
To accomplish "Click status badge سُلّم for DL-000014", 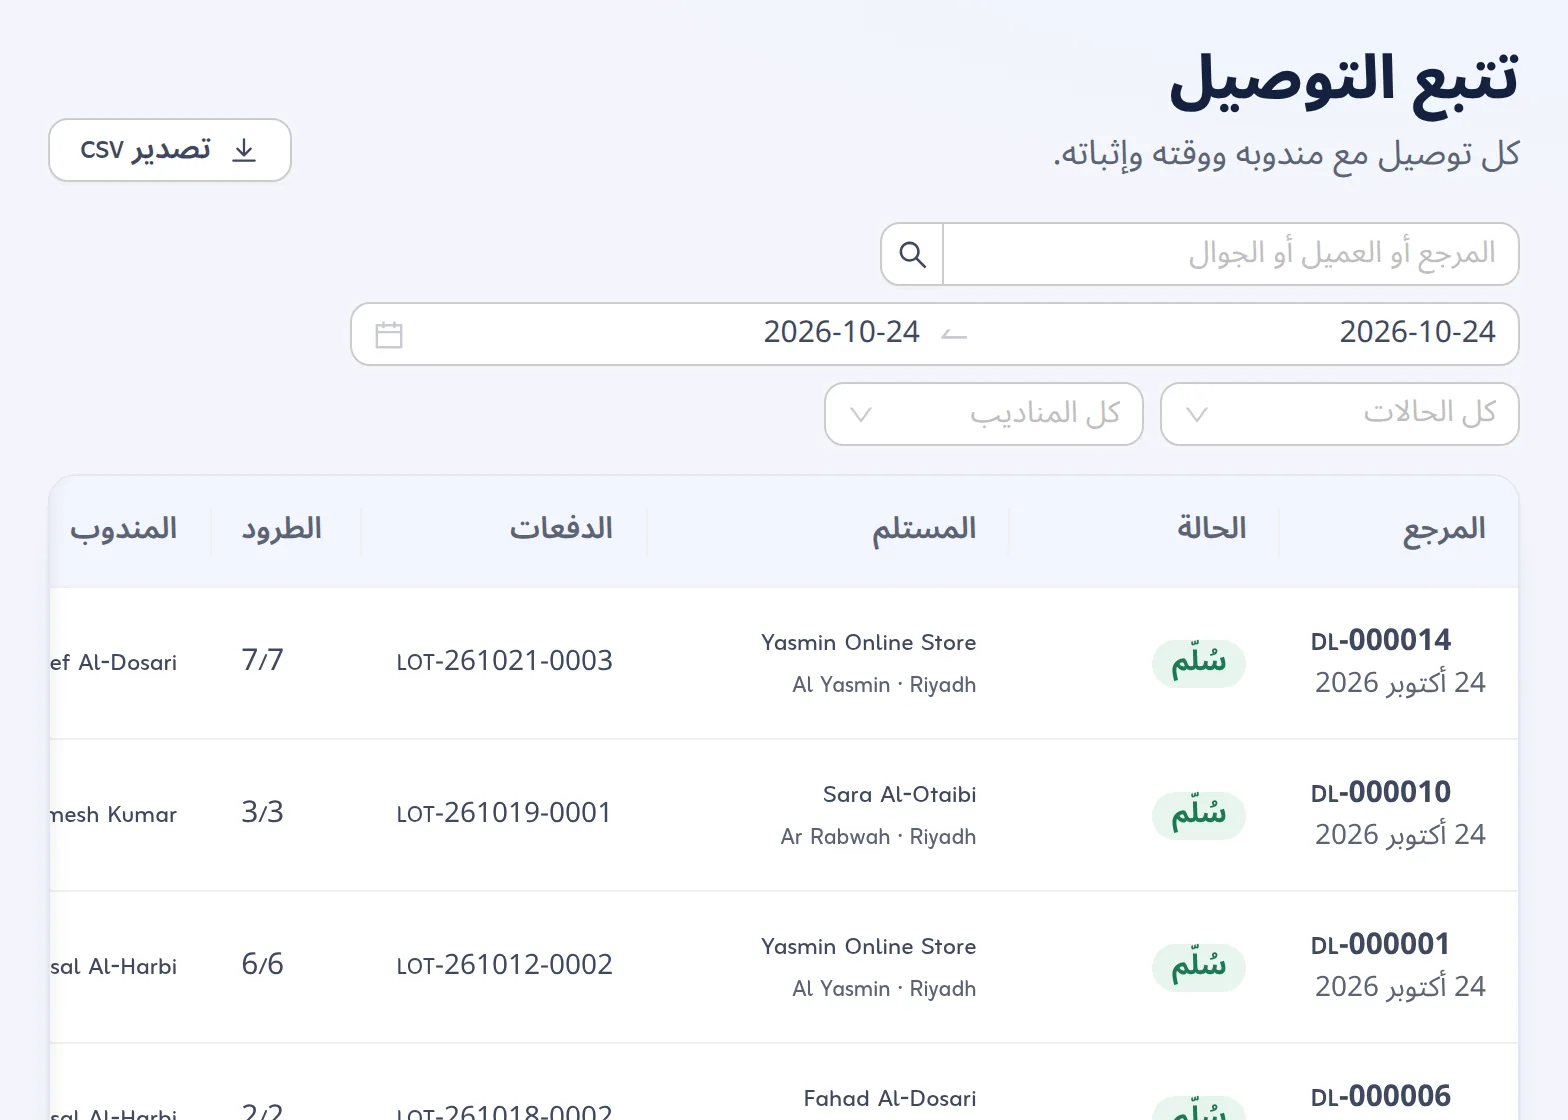I will tap(1199, 663).
